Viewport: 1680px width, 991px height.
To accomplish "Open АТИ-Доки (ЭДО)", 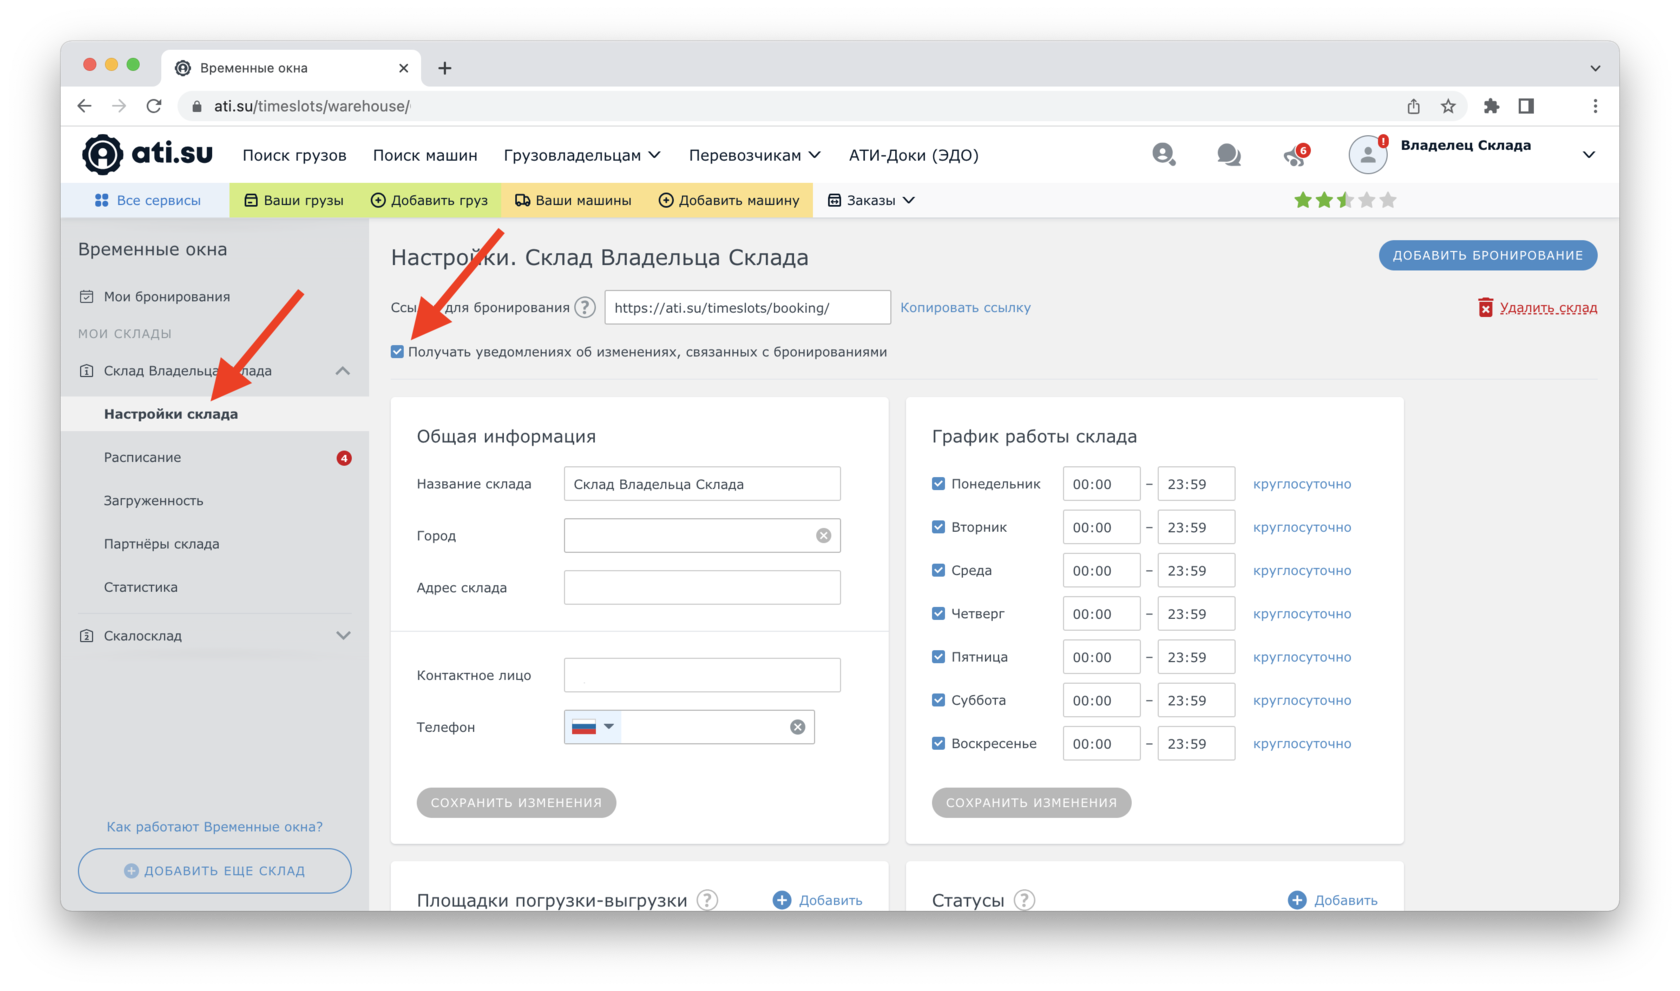I will (x=914, y=155).
